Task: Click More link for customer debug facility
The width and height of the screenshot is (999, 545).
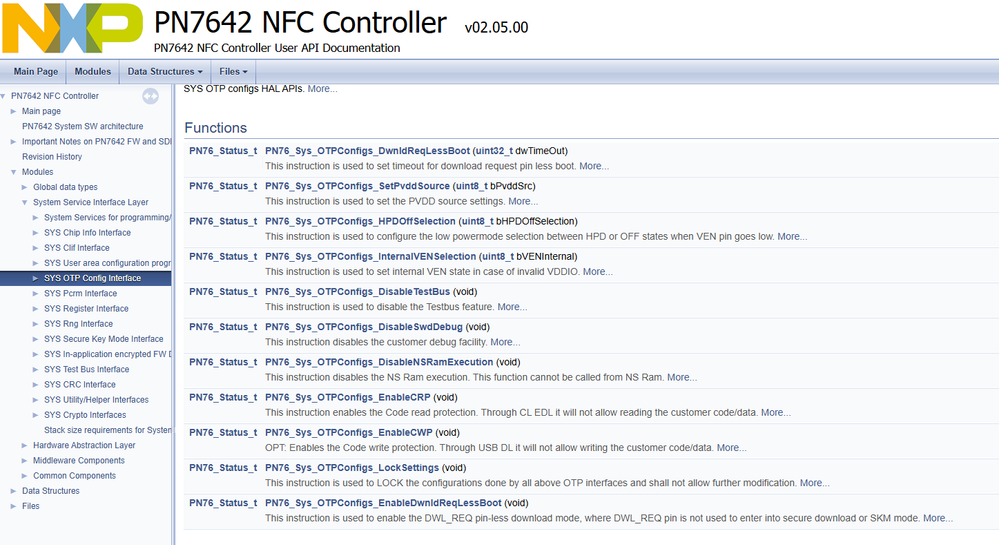Action: click(505, 342)
